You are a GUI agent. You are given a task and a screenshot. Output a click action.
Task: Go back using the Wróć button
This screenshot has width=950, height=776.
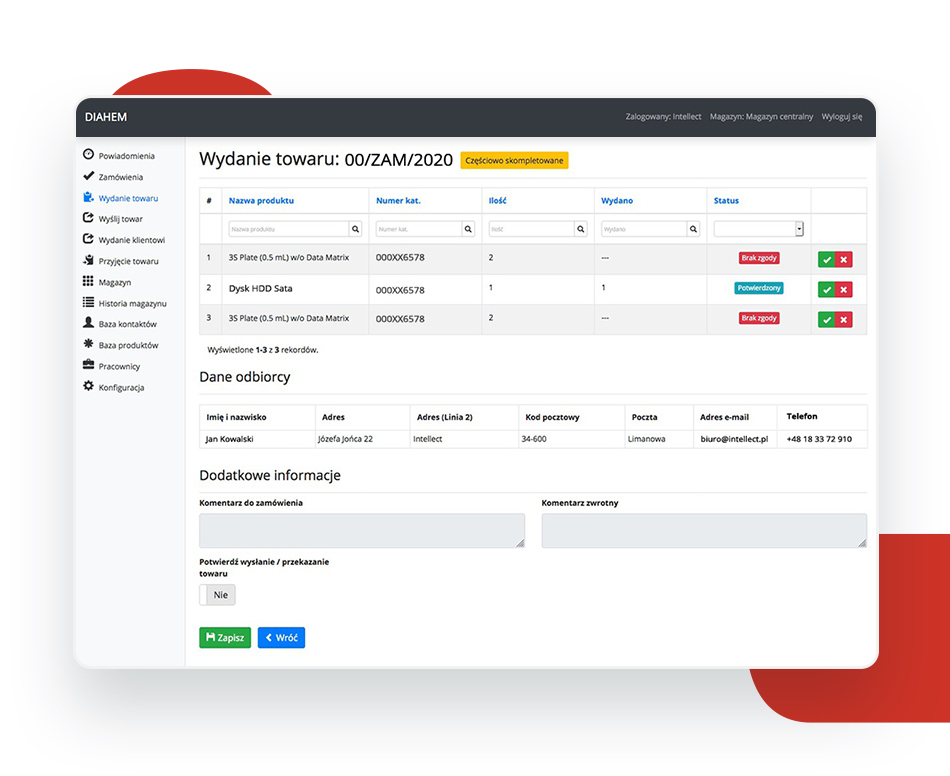281,637
